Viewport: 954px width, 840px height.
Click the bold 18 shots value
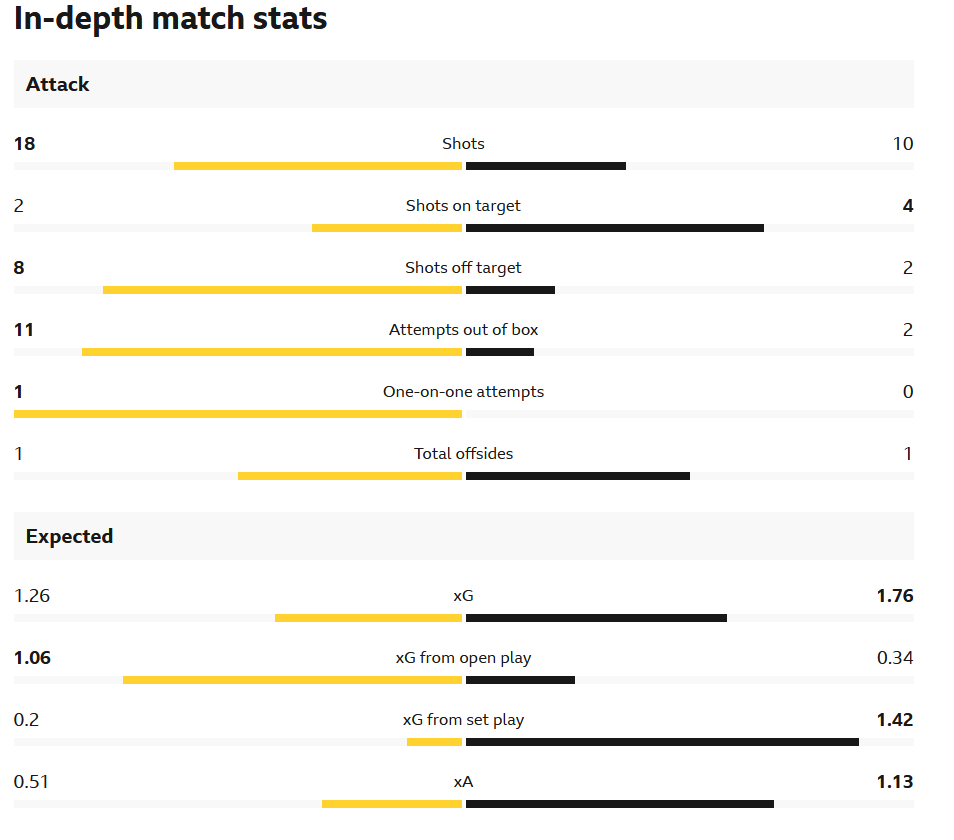click(x=25, y=144)
